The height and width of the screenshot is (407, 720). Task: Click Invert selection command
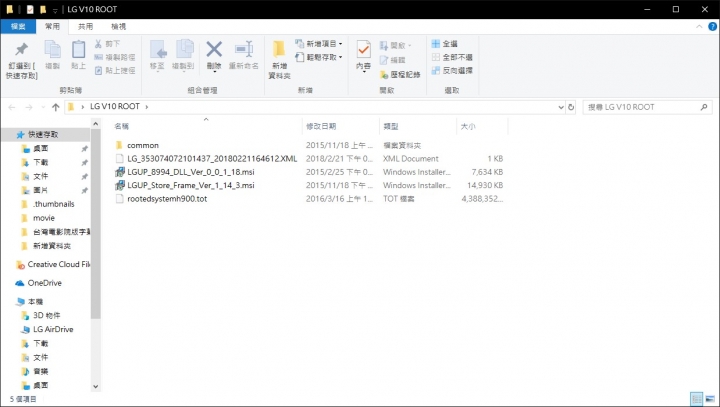click(x=452, y=70)
